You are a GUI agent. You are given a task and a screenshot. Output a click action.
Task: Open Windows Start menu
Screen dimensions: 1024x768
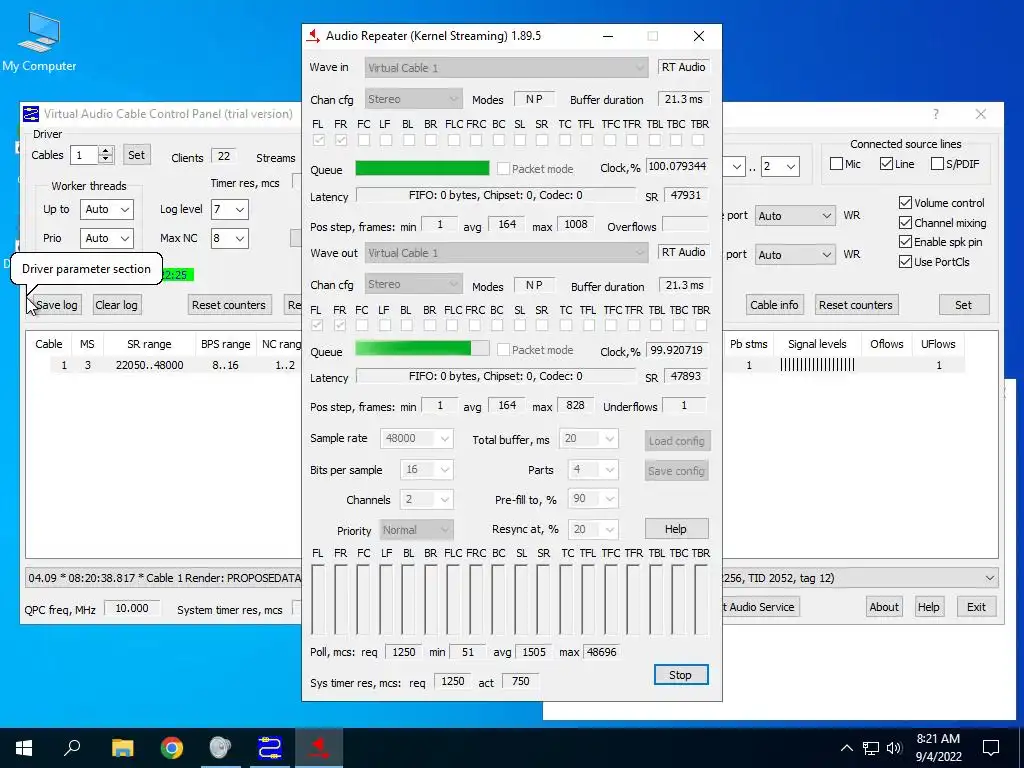coord(24,747)
